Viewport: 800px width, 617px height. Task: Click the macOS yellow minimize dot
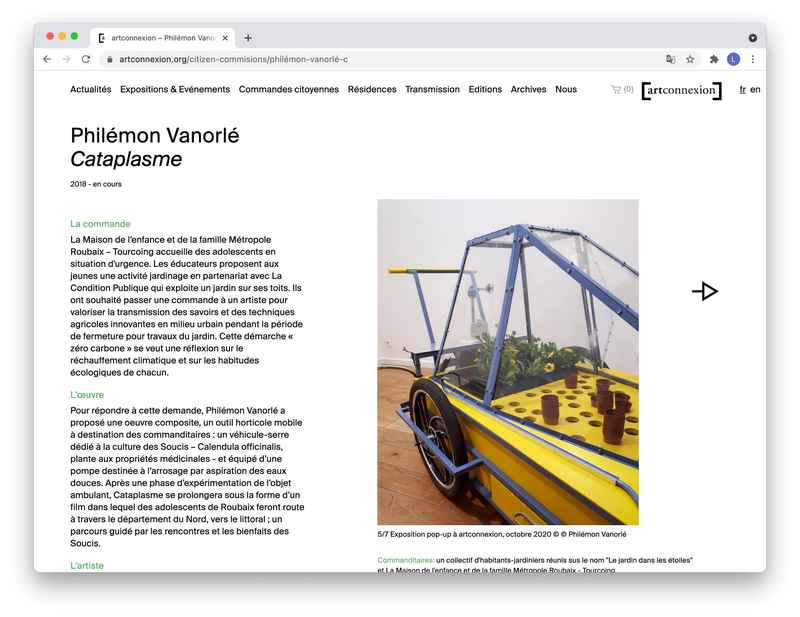62,36
